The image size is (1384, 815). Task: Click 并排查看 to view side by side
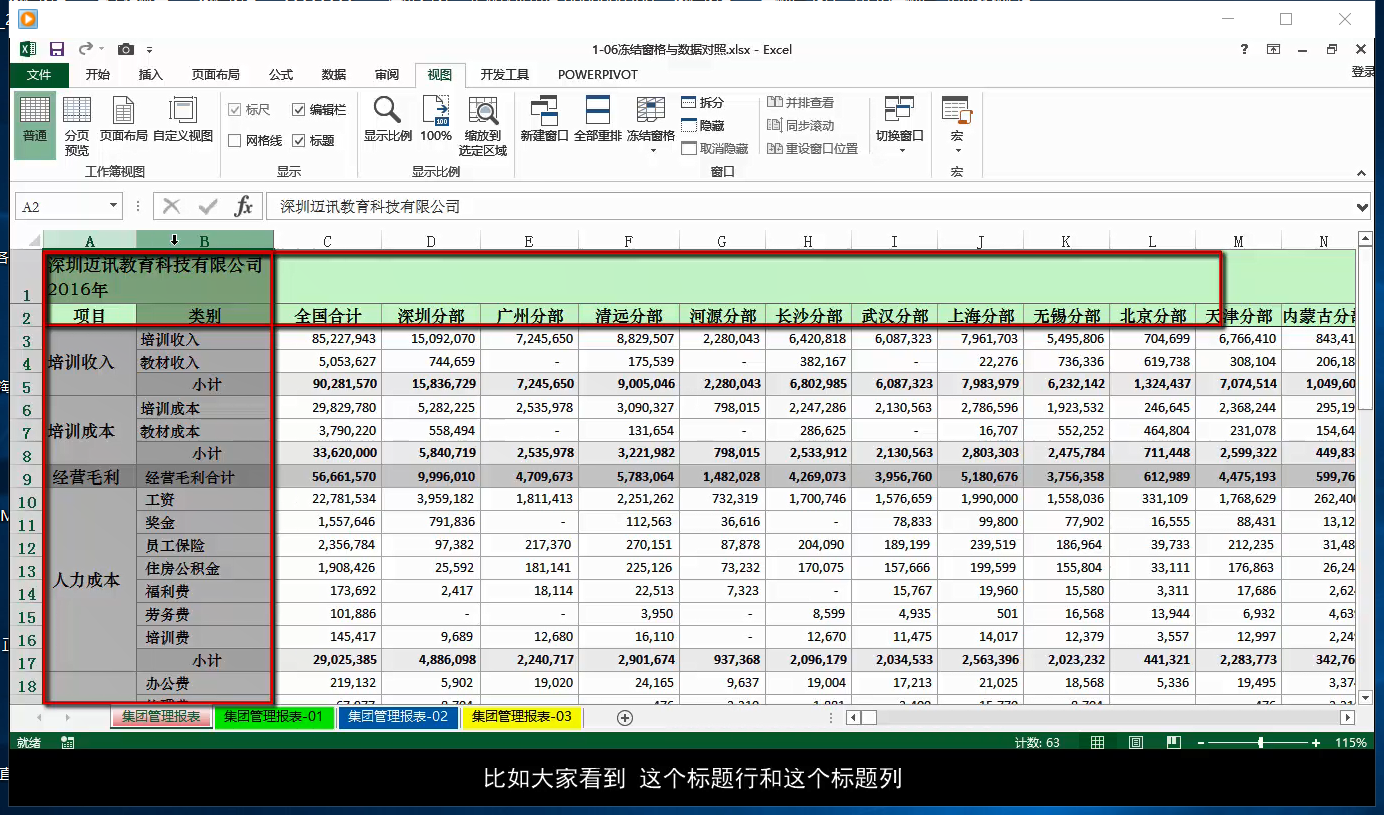(800, 101)
